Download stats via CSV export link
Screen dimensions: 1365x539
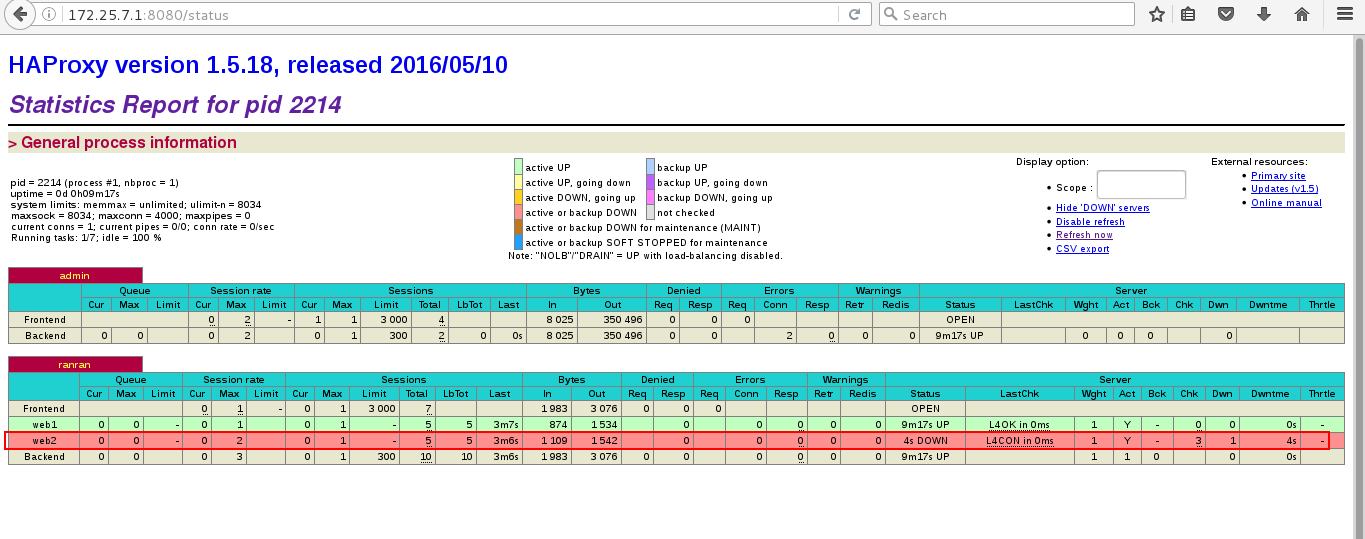pyautogui.click(x=1082, y=249)
